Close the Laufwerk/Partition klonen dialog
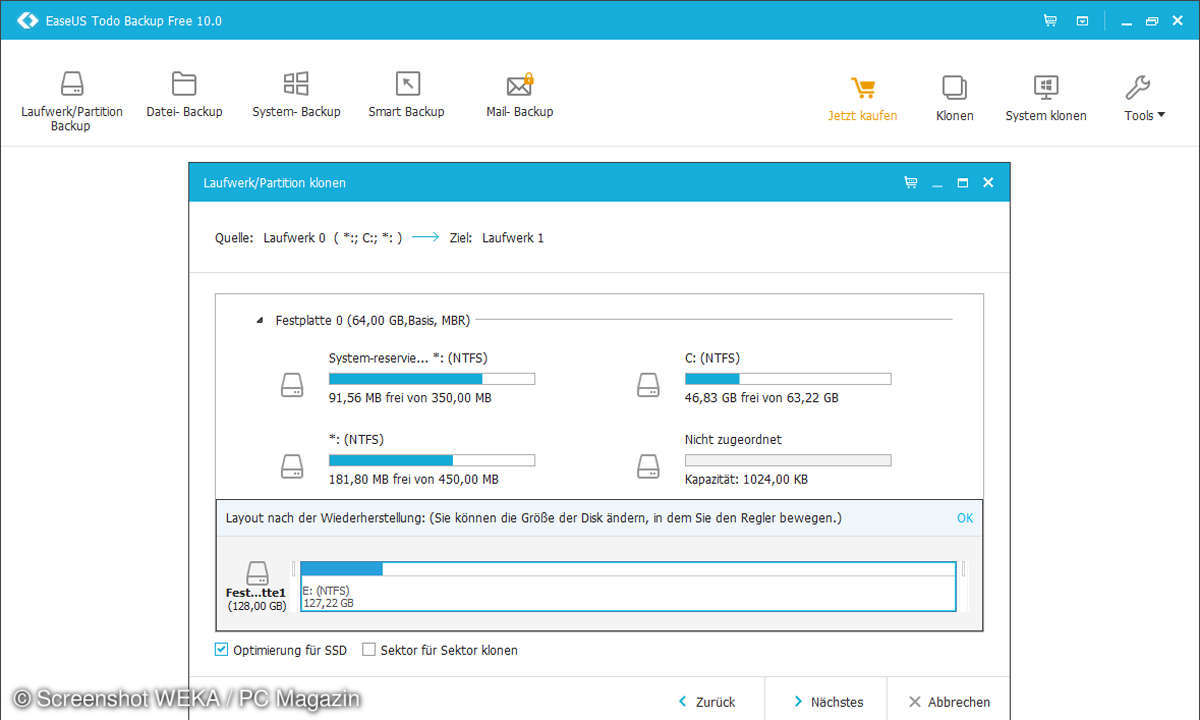1200x720 pixels. 988,183
